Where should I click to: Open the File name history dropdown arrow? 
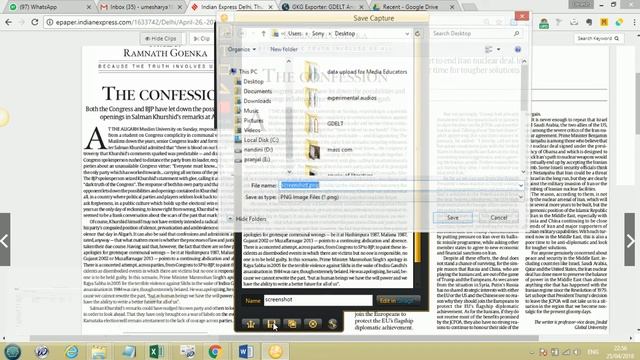(520, 185)
